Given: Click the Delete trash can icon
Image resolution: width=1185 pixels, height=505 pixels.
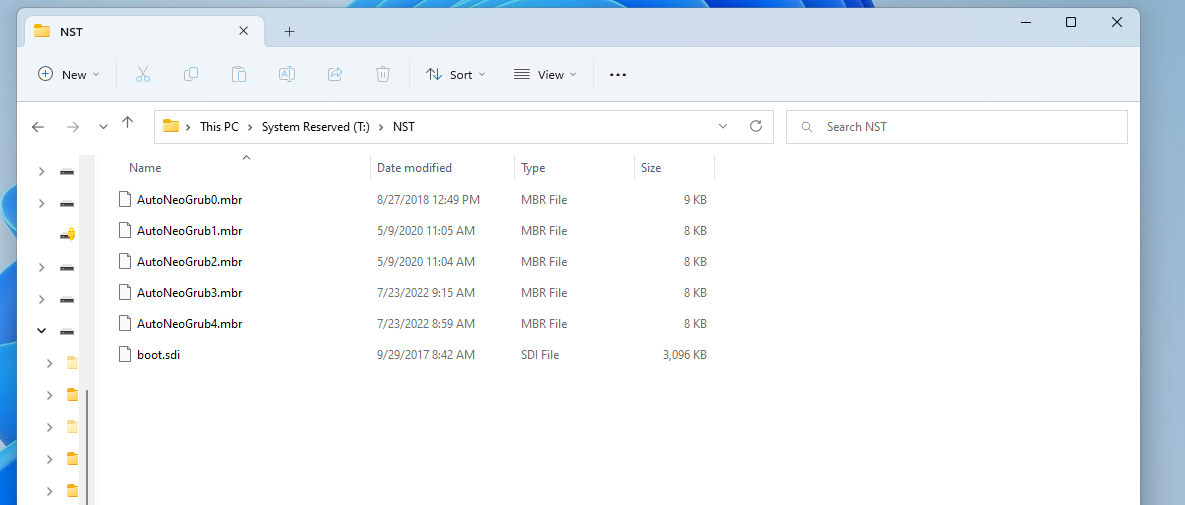Looking at the screenshot, I should (x=383, y=74).
